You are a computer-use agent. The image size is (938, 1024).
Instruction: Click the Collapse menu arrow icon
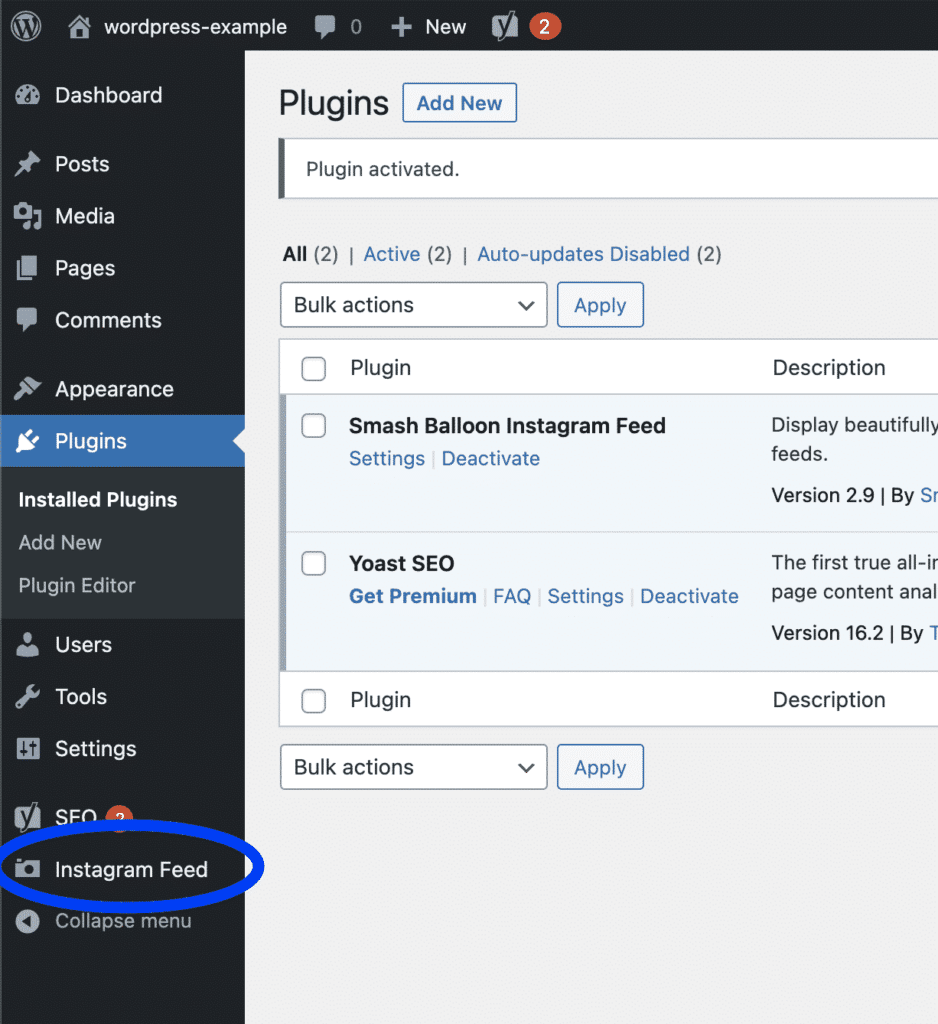click(27, 921)
